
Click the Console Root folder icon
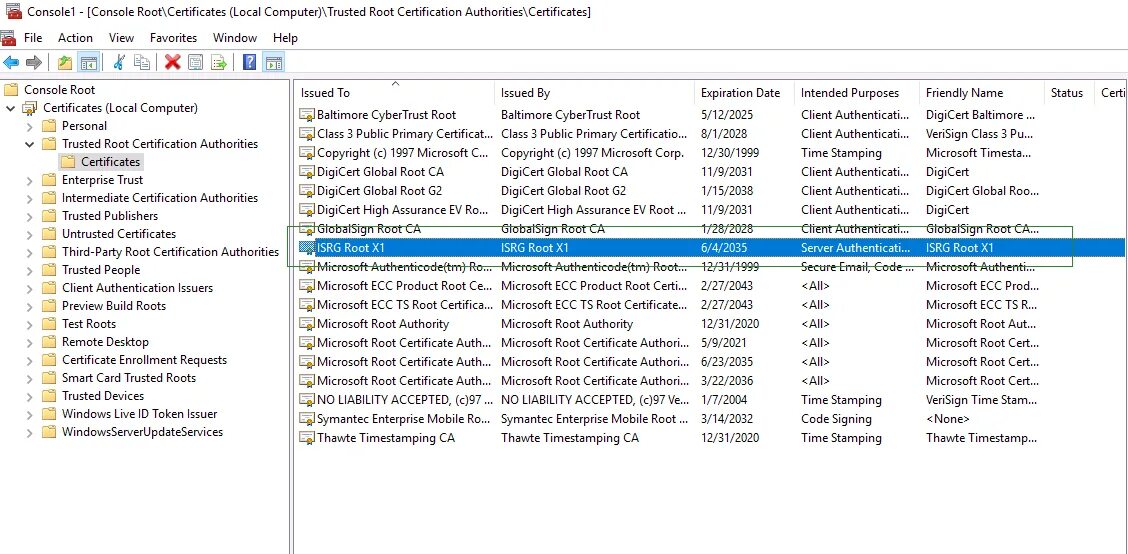point(11,90)
